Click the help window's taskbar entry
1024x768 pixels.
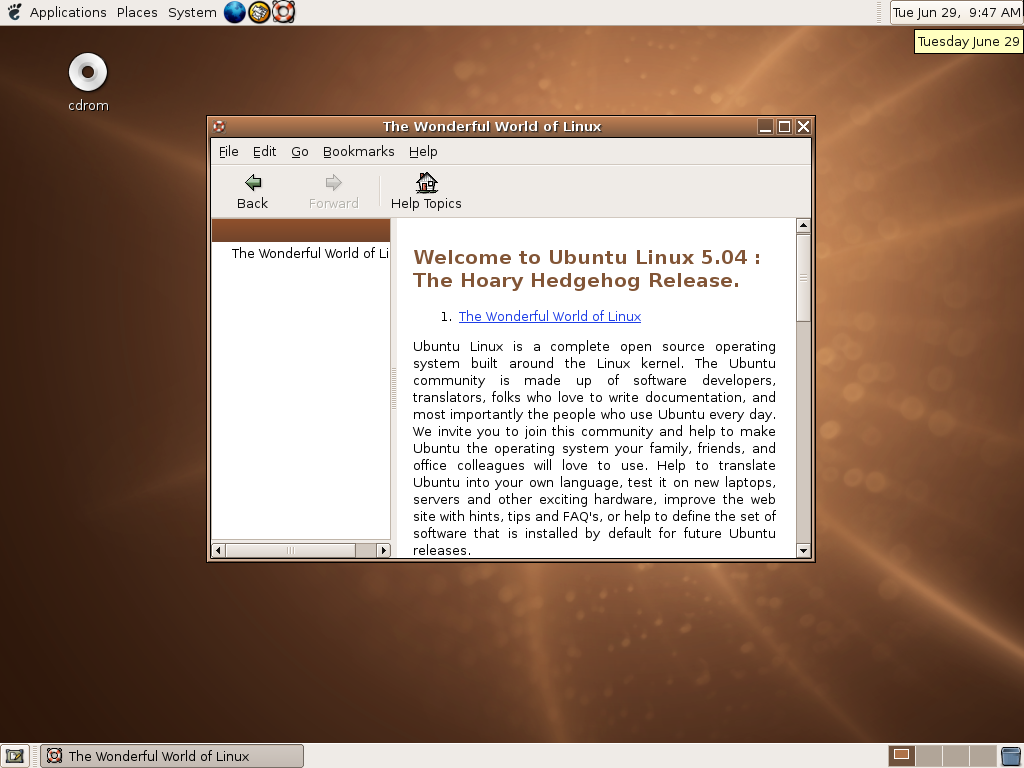[170, 756]
